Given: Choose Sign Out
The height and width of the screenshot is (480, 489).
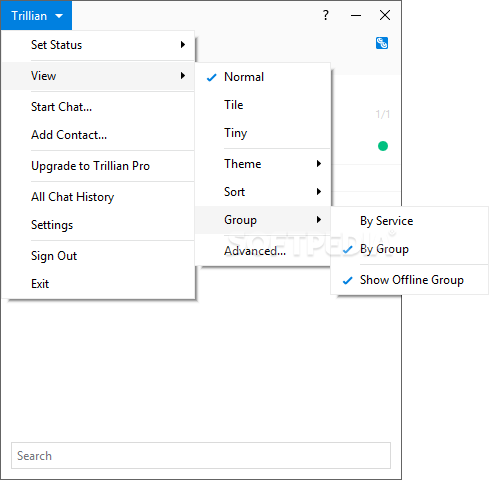Looking at the screenshot, I should pos(99,256).
